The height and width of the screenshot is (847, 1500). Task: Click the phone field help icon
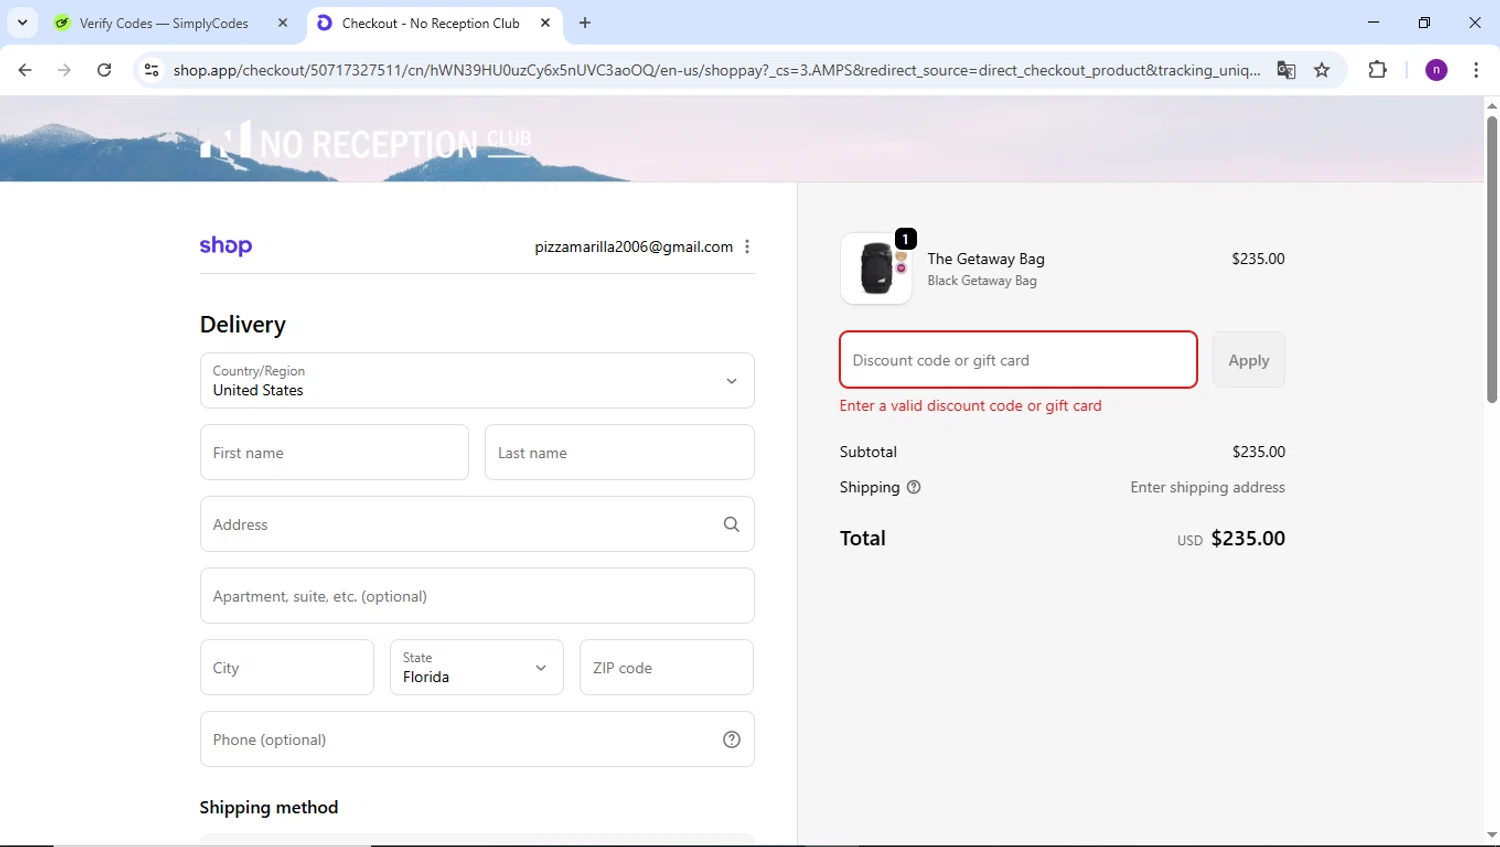(731, 739)
